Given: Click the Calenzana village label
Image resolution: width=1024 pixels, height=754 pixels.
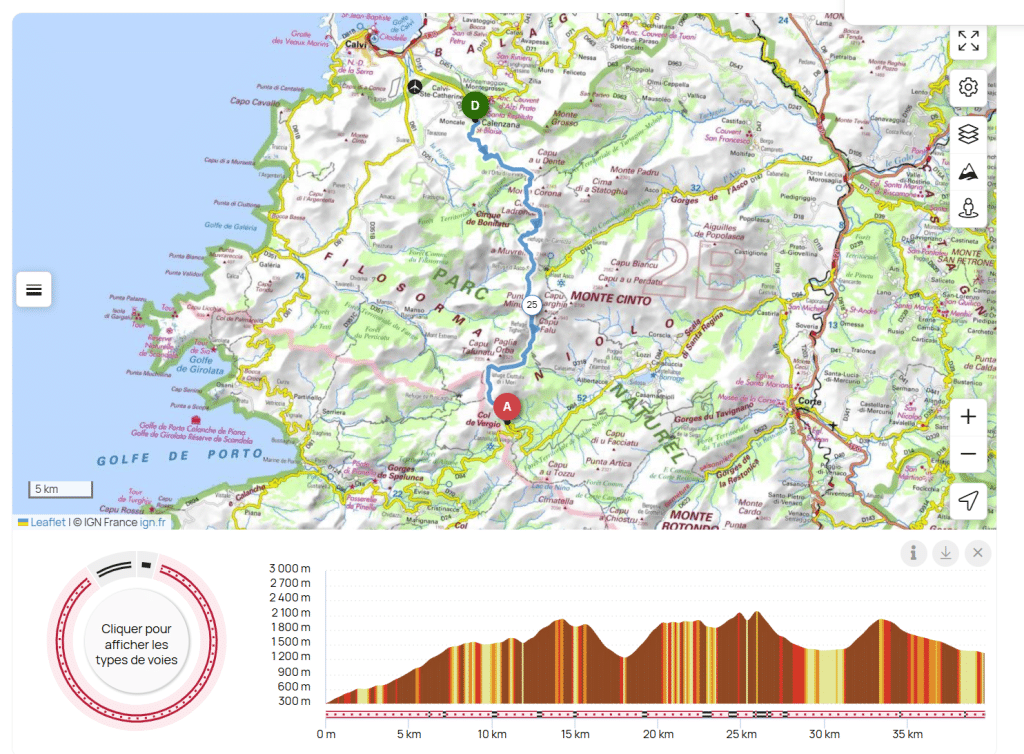Looking at the screenshot, I should tap(500, 124).
